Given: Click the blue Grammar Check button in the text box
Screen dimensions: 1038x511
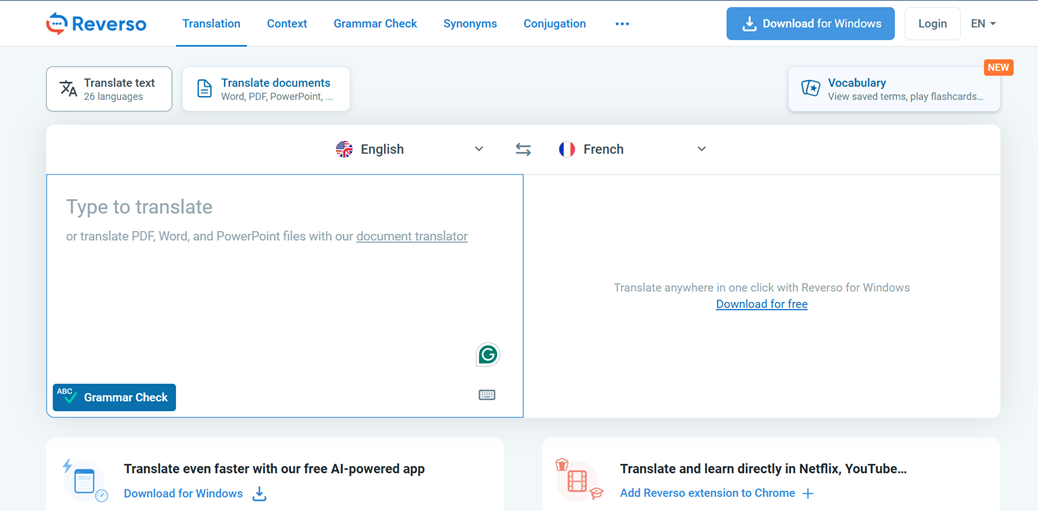Looking at the screenshot, I should tap(115, 398).
